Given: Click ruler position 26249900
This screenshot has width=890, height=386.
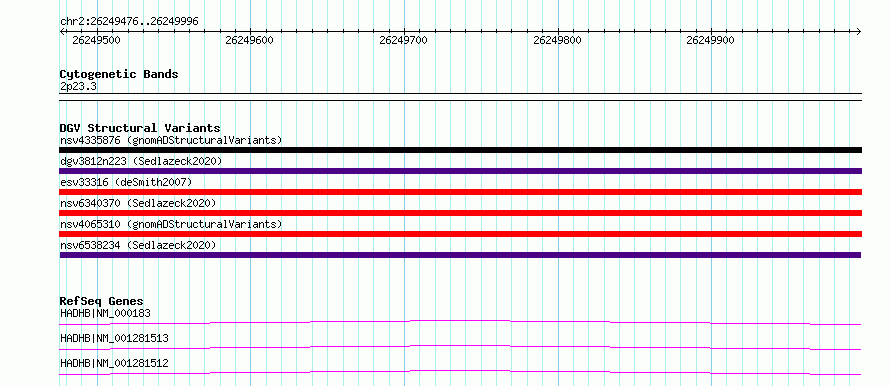Looking at the screenshot, I should click(710, 40).
